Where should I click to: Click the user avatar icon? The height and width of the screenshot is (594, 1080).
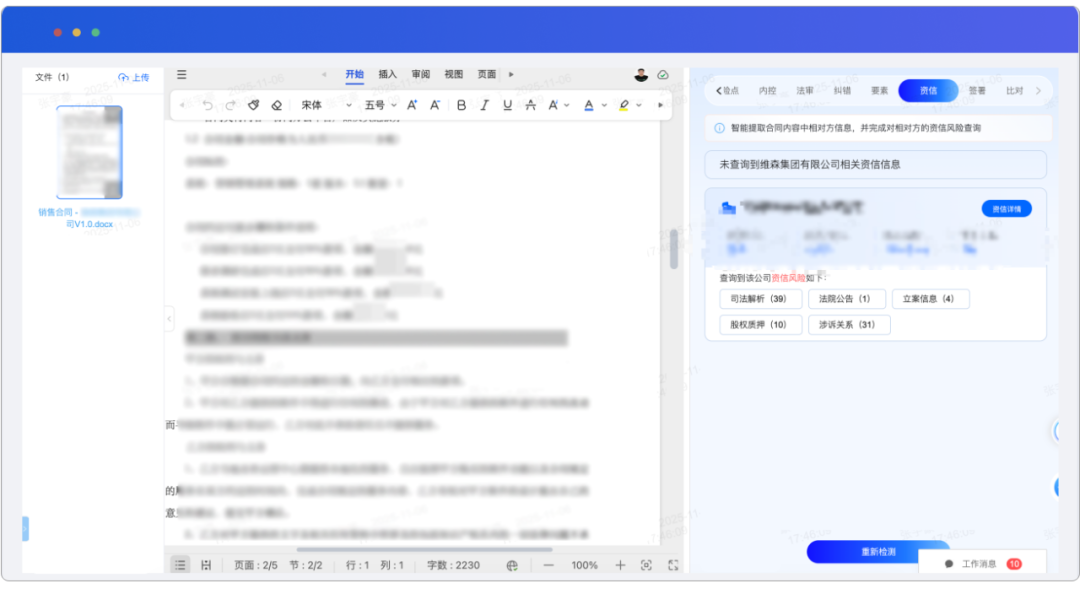(641, 75)
